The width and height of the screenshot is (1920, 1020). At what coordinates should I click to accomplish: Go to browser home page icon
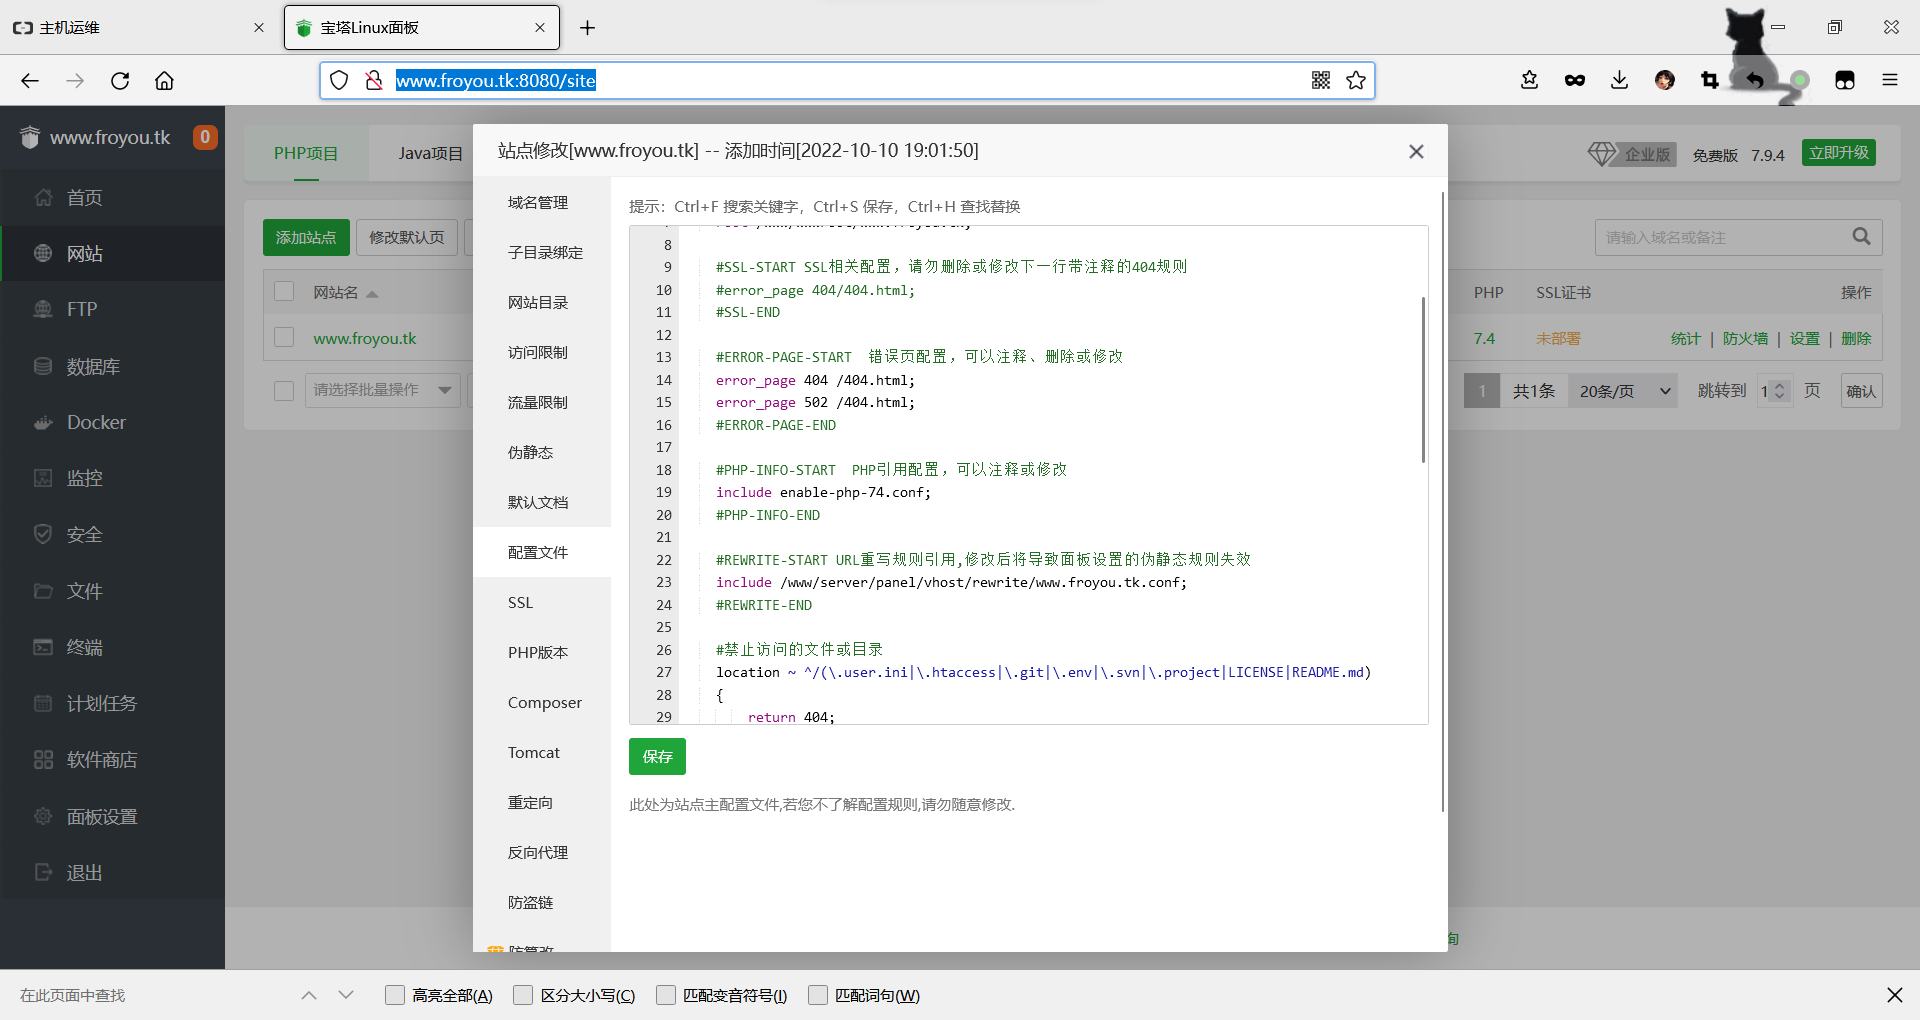[x=164, y=81]
